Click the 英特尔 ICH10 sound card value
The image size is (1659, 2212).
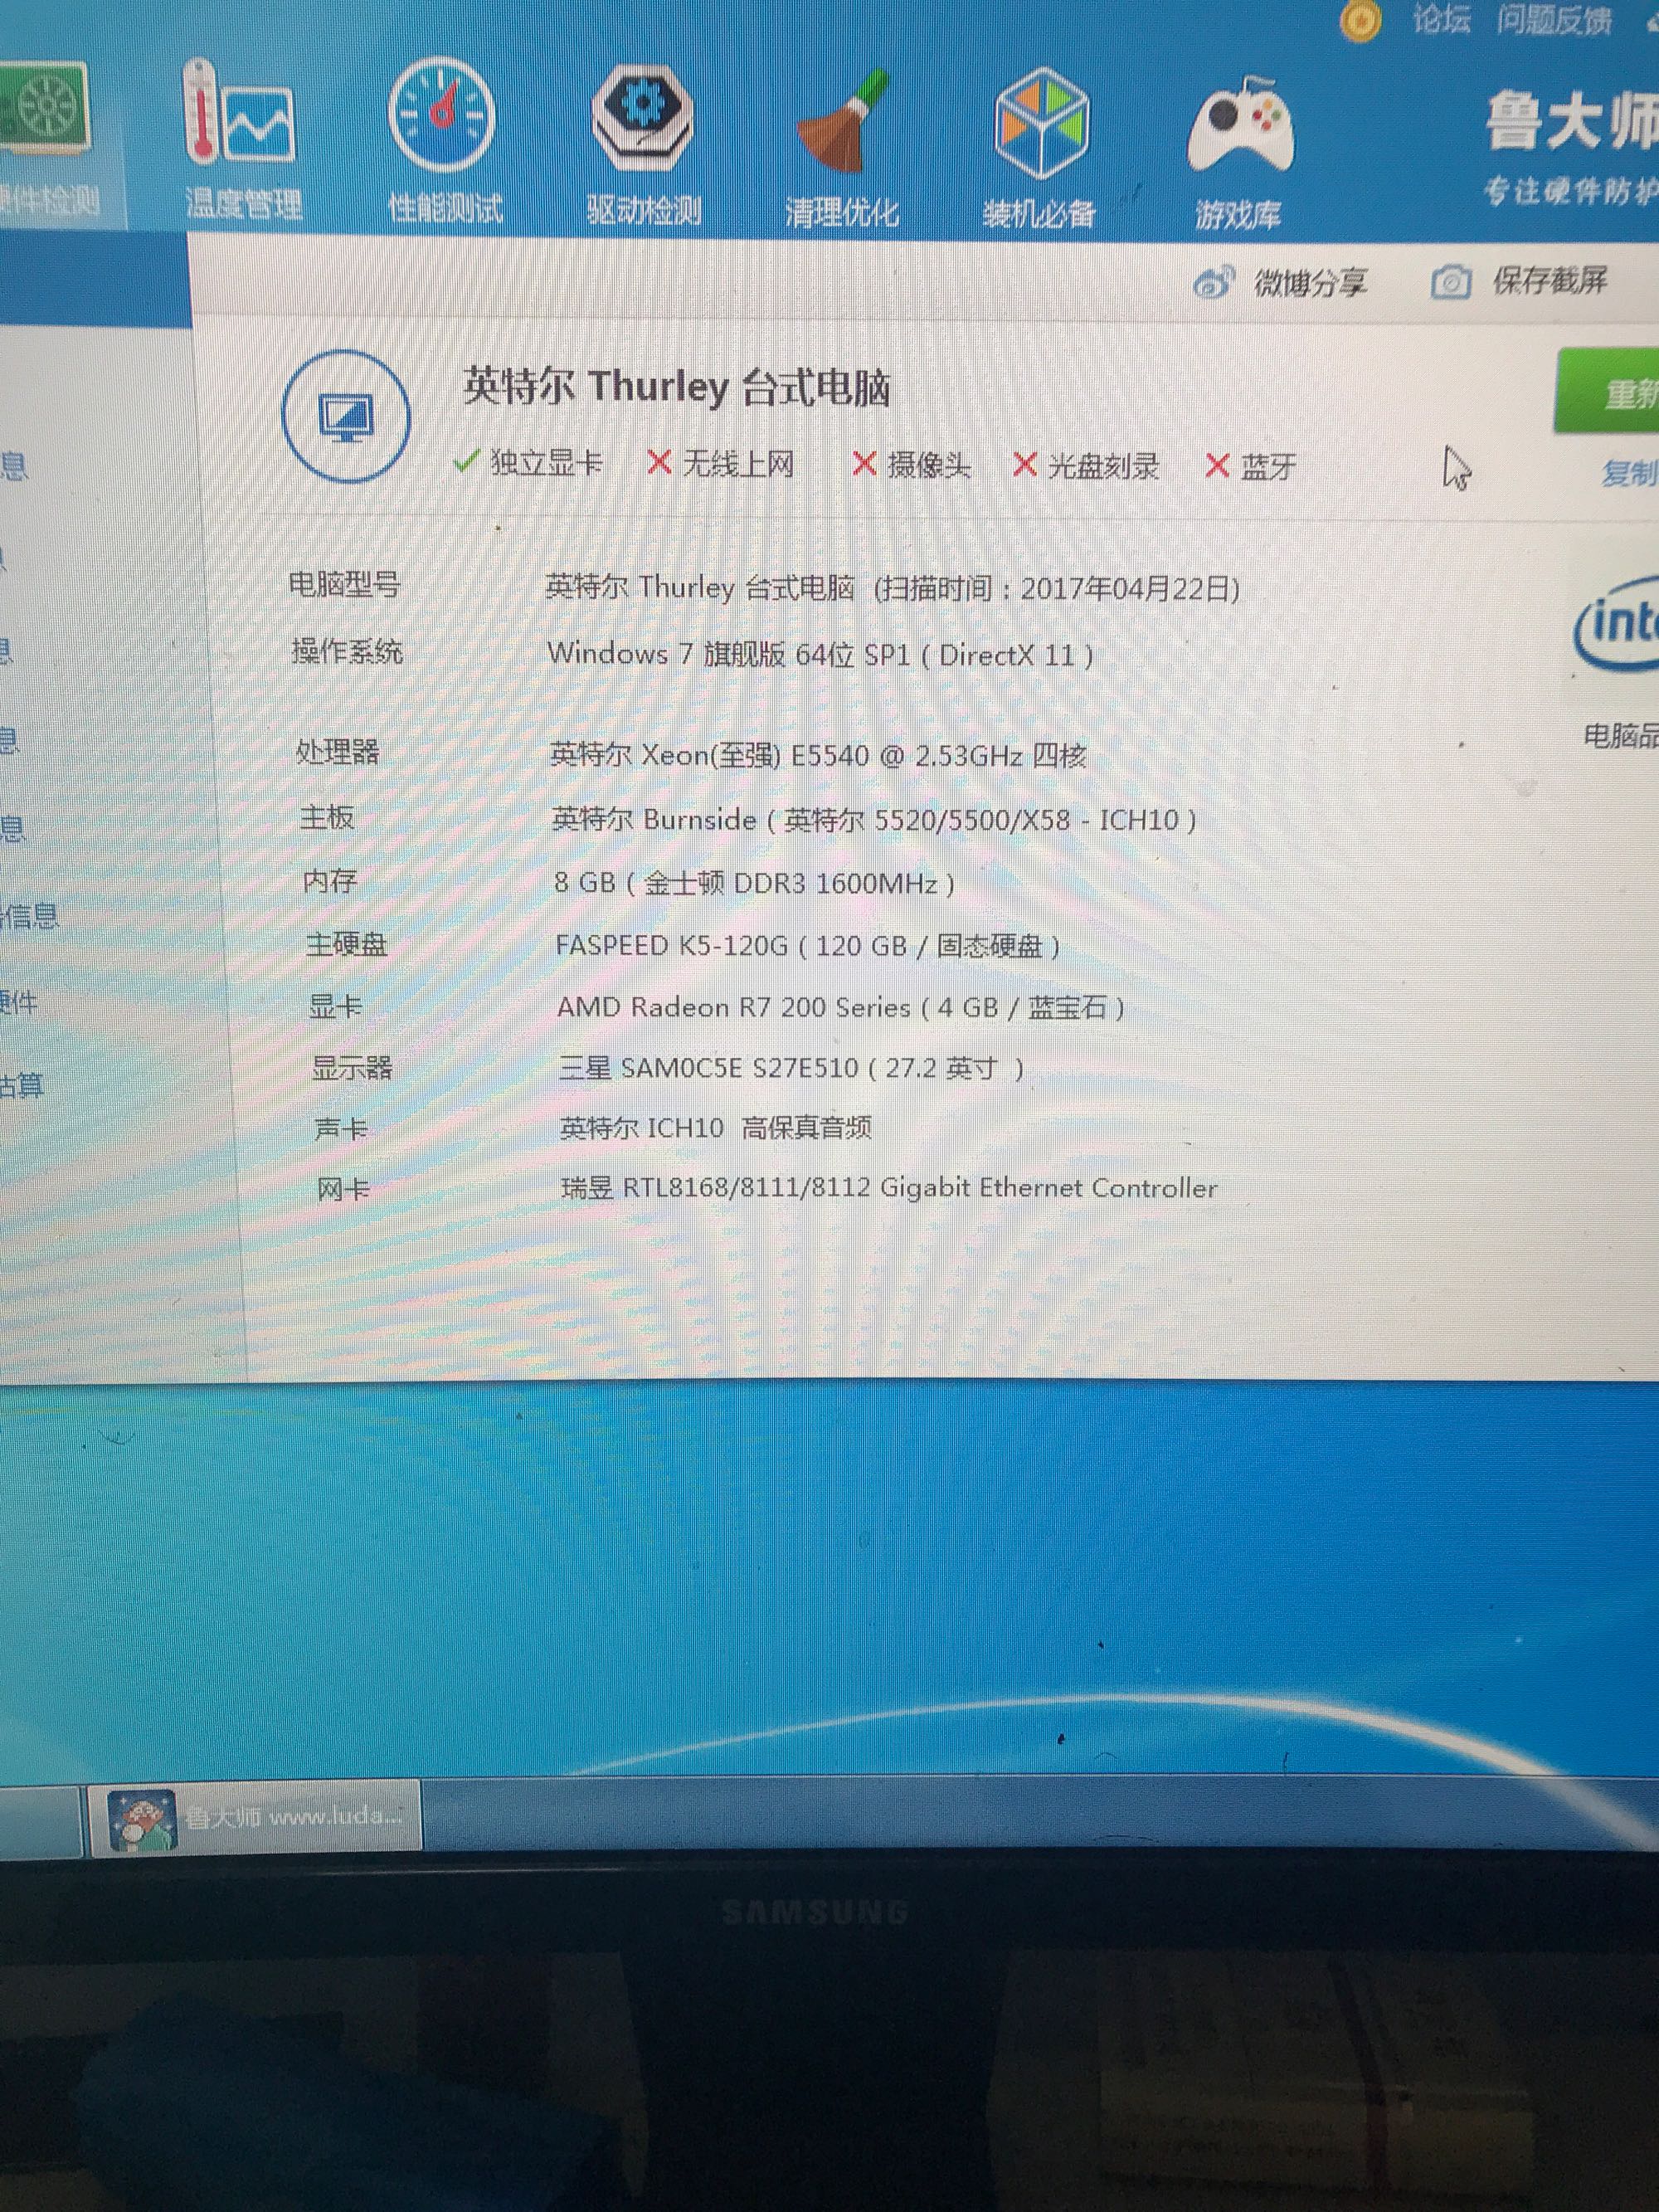tap(715, 1128)
